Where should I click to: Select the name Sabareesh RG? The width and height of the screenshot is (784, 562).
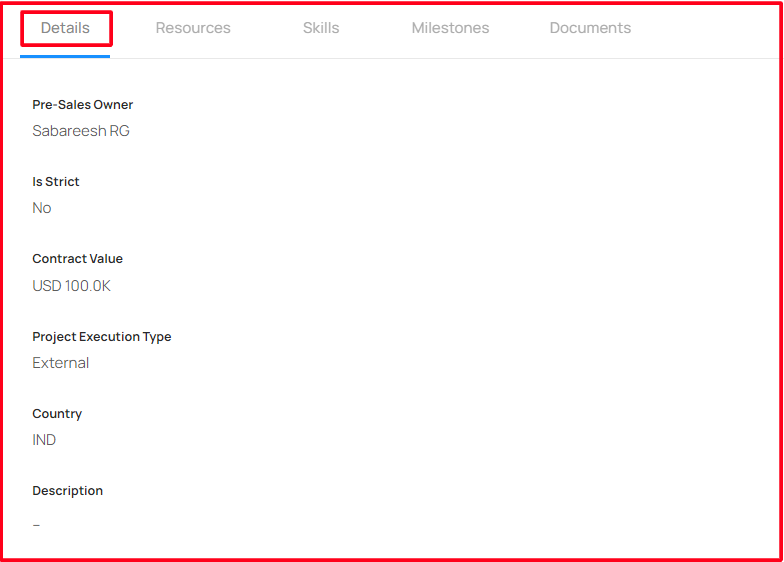[x=81, y=131]
